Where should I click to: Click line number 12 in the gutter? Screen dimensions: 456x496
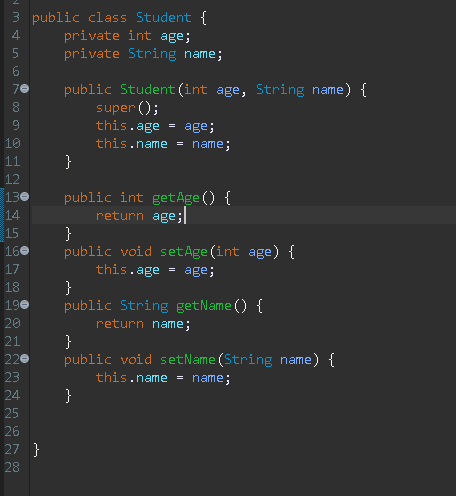tap(13, 179)
